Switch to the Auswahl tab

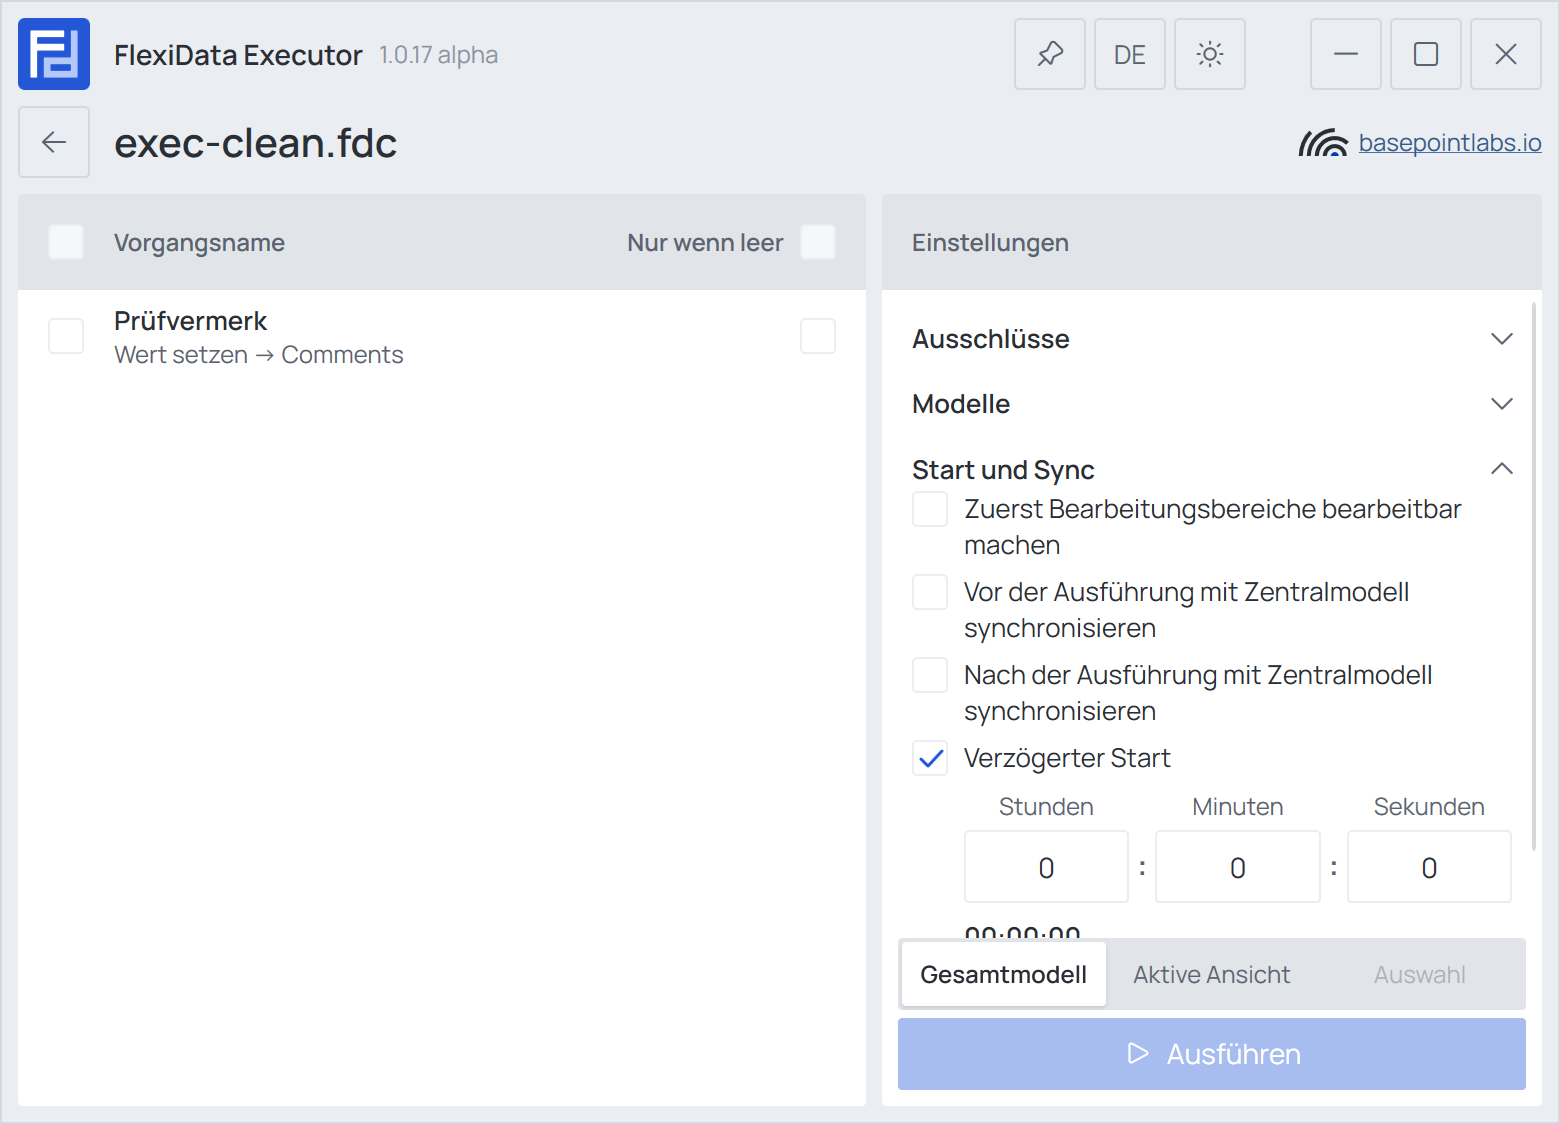1419,974
